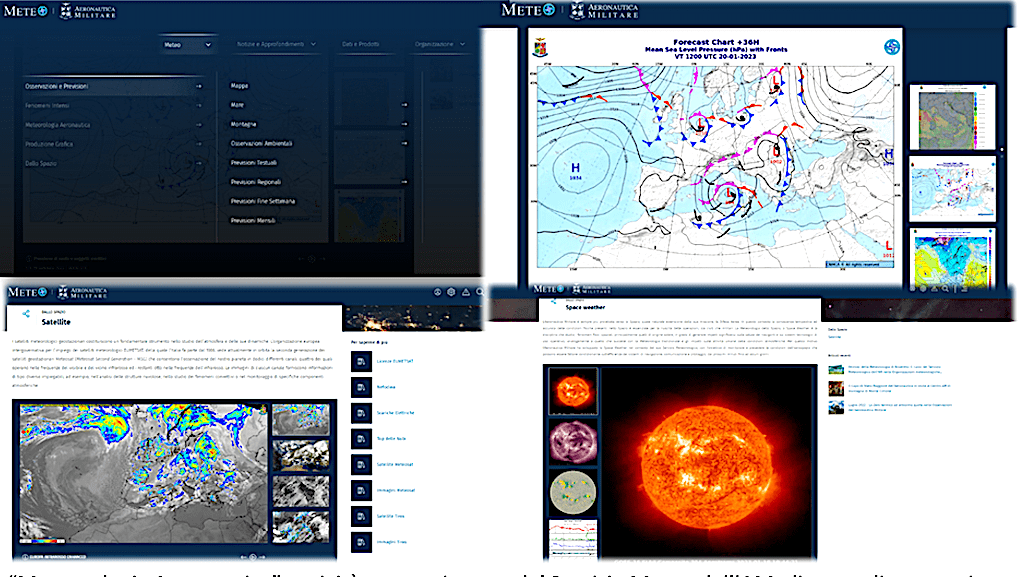Click play control under the satellite viewer
1024x577 pixels.
point(253,557)
